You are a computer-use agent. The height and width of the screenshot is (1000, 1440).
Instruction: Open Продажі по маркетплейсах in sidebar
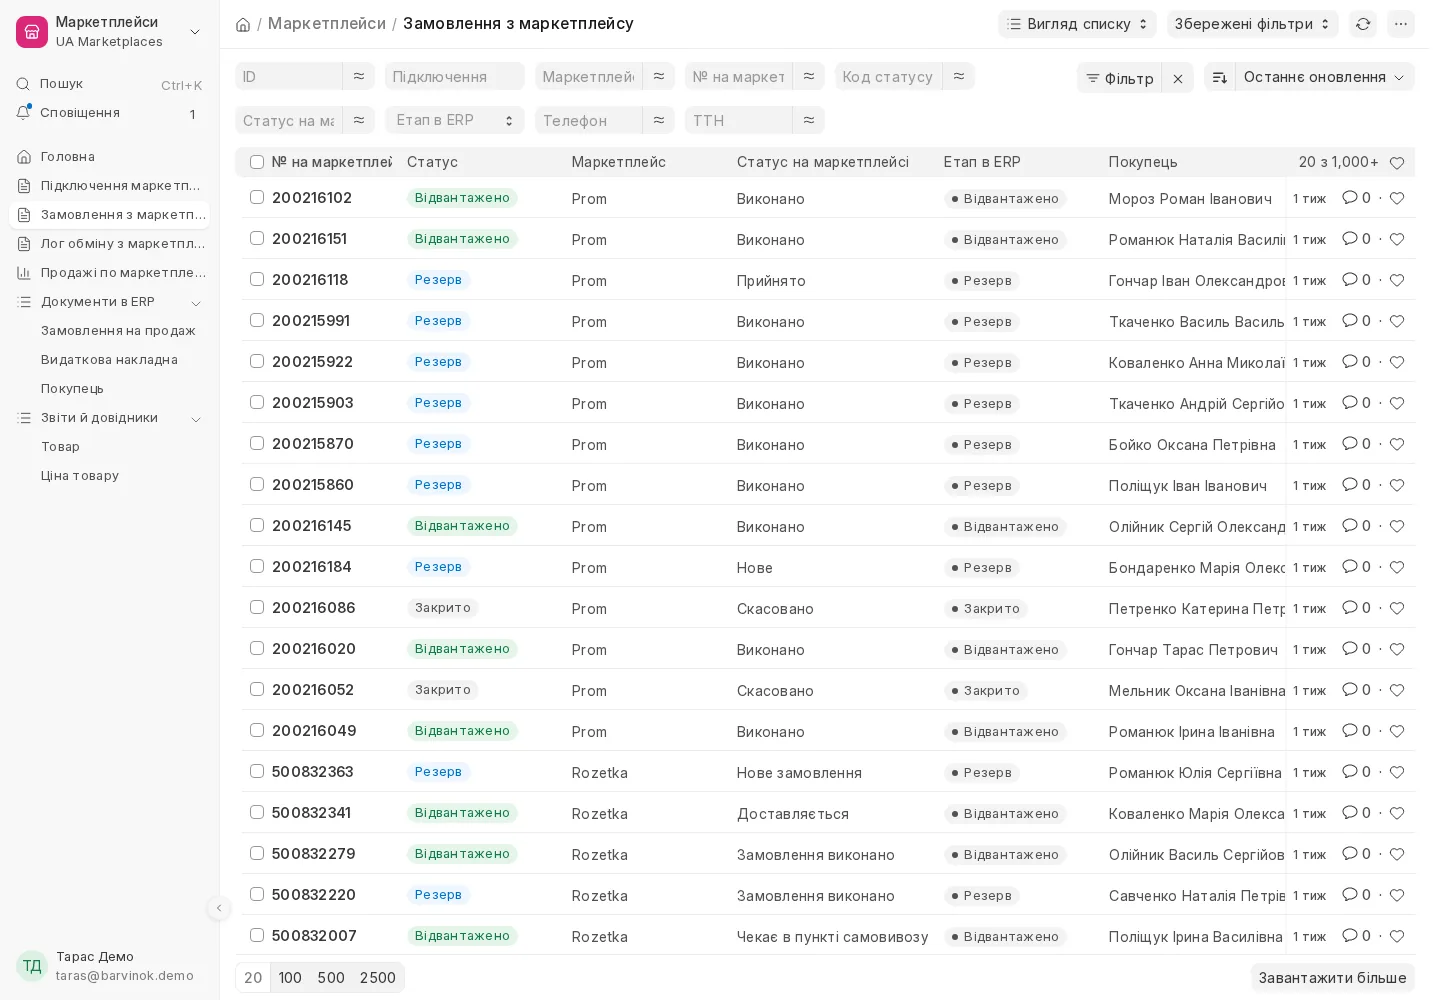(109, 272)
